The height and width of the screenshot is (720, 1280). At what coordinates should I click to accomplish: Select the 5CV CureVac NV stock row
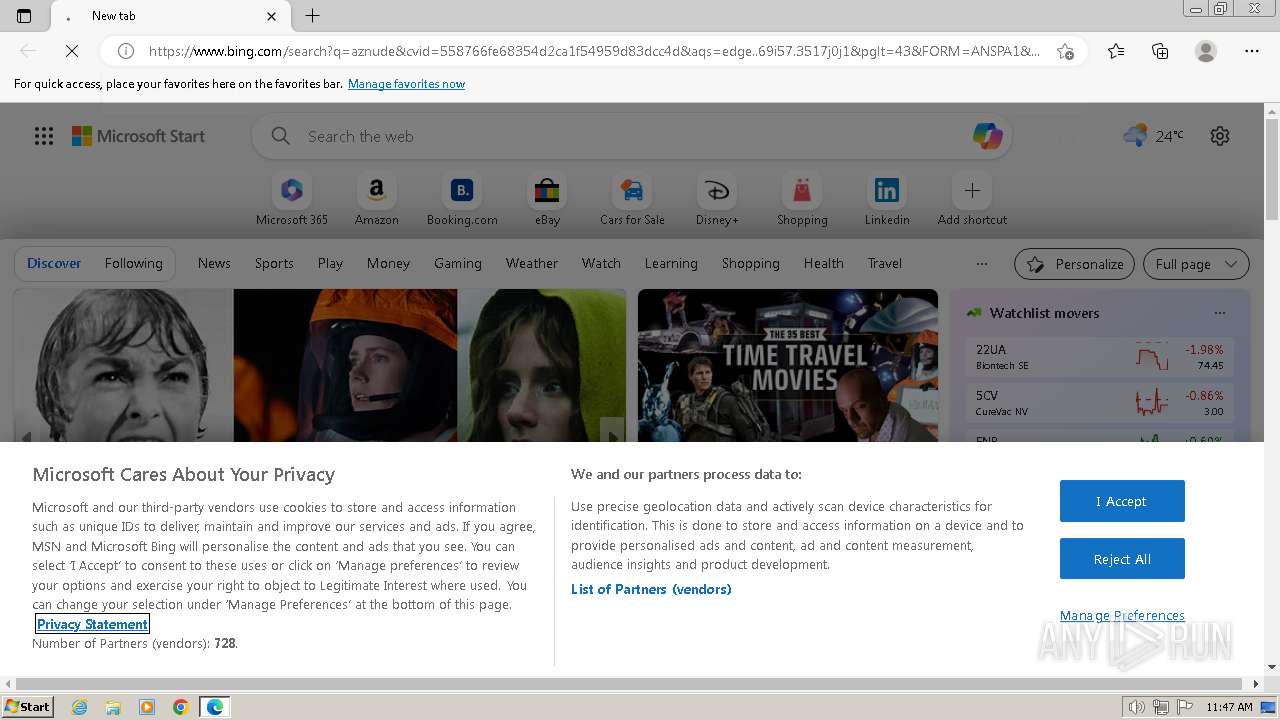coord(1099,403)
